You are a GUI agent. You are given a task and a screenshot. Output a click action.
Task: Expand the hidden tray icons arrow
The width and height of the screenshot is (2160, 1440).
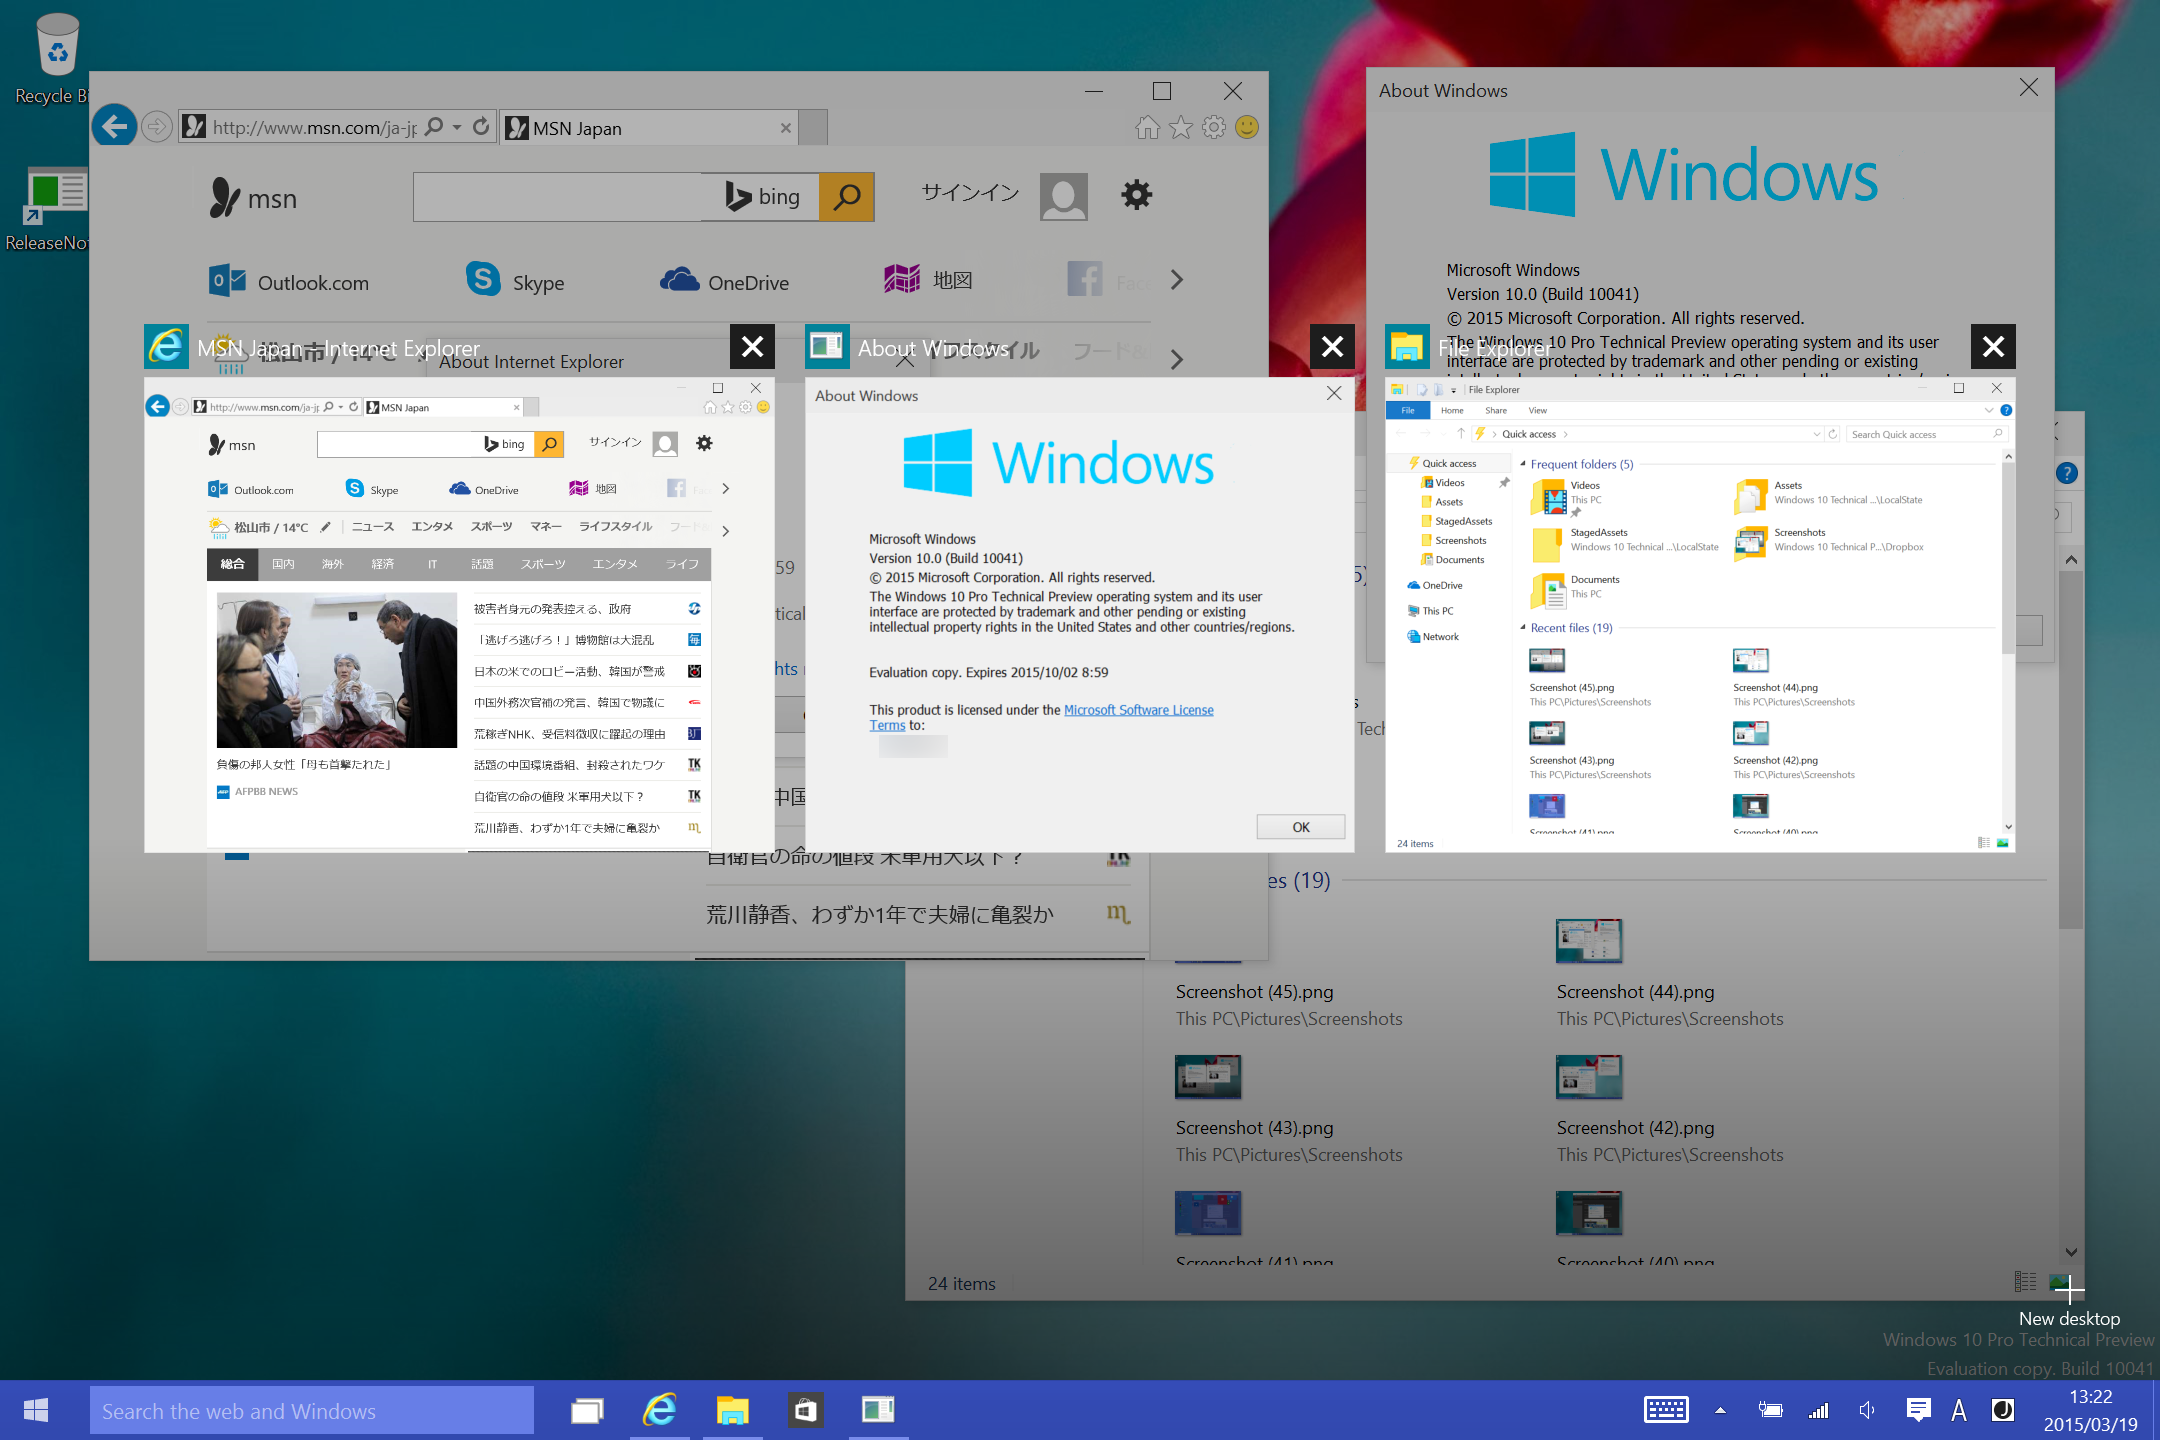coord(1720,1410)
